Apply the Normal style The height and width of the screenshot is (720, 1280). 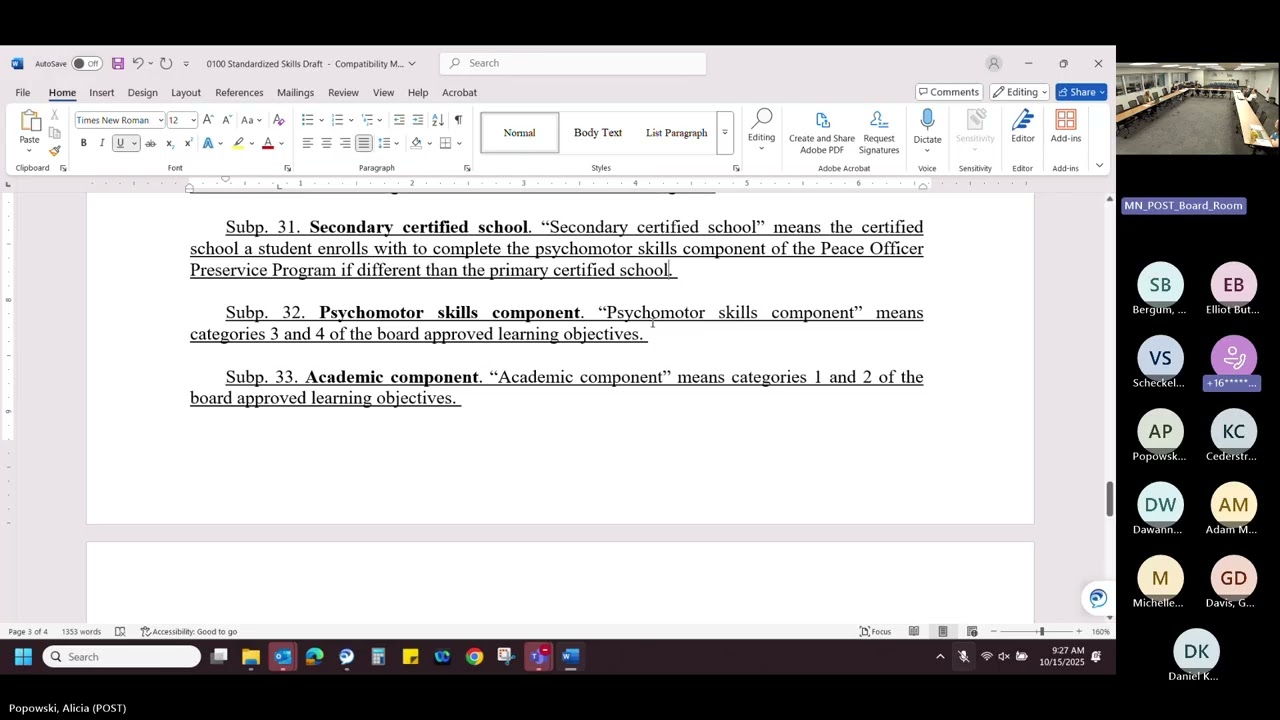pyautogui.click(x=519, y=133)
